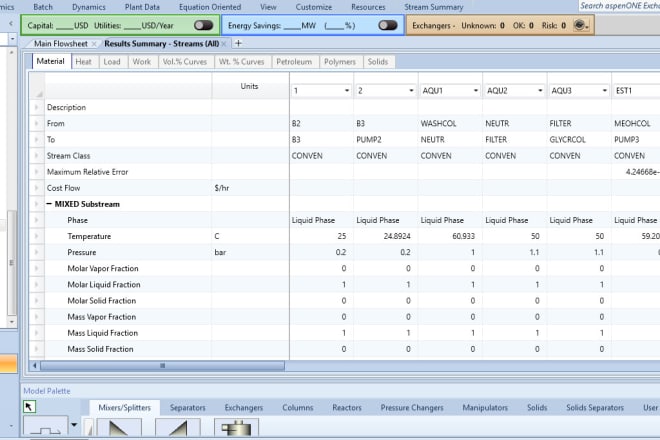This screenshot has width=660, height=440.
Task: Click the left pane scrollbar down arrow
Action: tap(12, 322)
